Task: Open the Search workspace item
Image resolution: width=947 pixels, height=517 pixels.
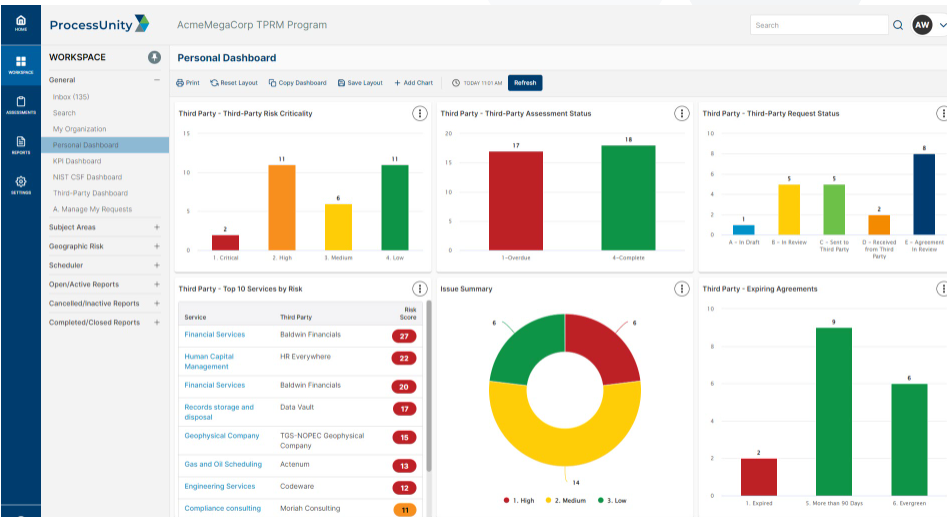Action: click(64, 113)
